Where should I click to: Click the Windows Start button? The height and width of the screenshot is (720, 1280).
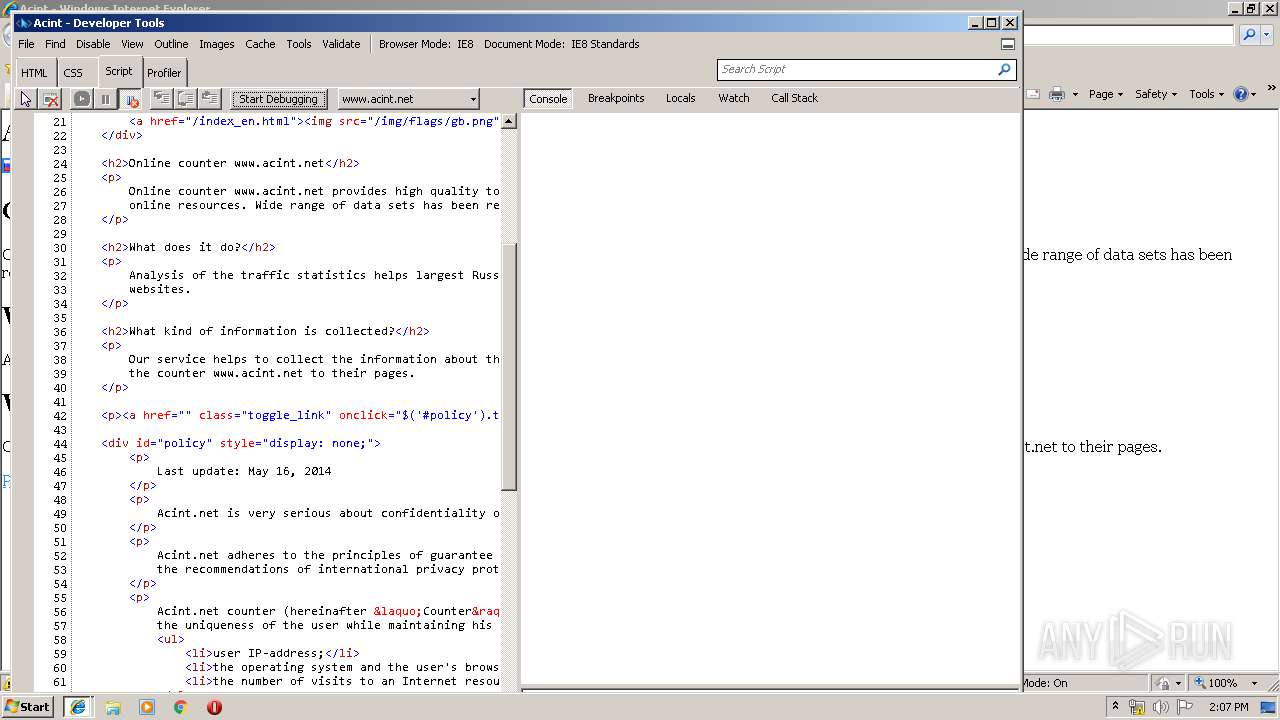click(x=28, y=706)
